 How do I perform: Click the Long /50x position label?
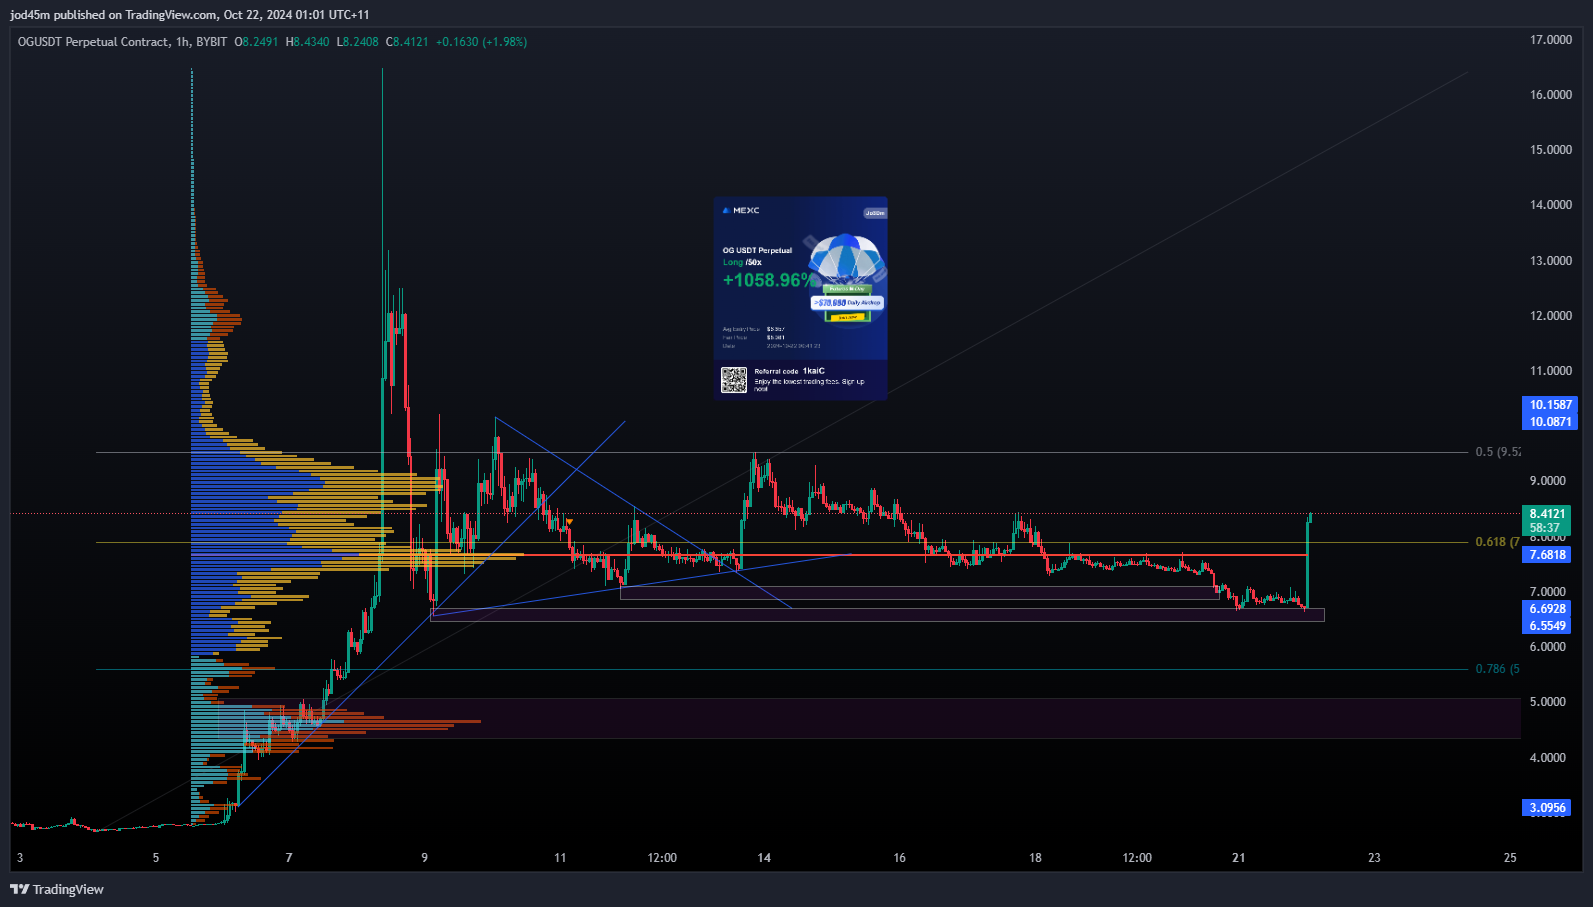click(742, 262)
